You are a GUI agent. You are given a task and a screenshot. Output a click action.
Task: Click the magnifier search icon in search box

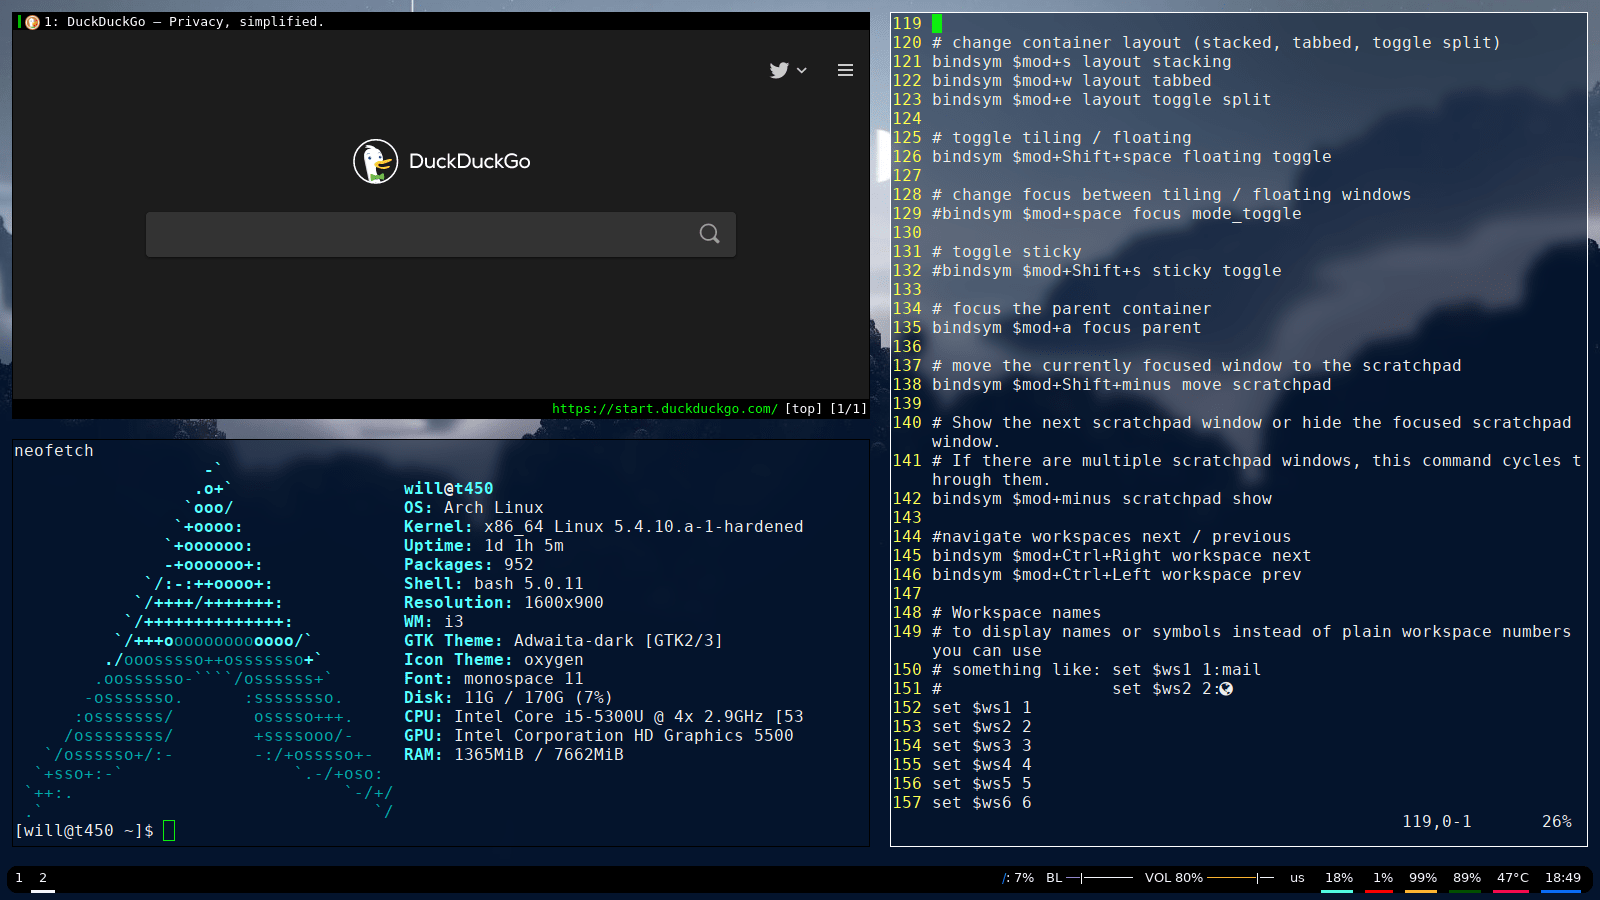[709, 234]
